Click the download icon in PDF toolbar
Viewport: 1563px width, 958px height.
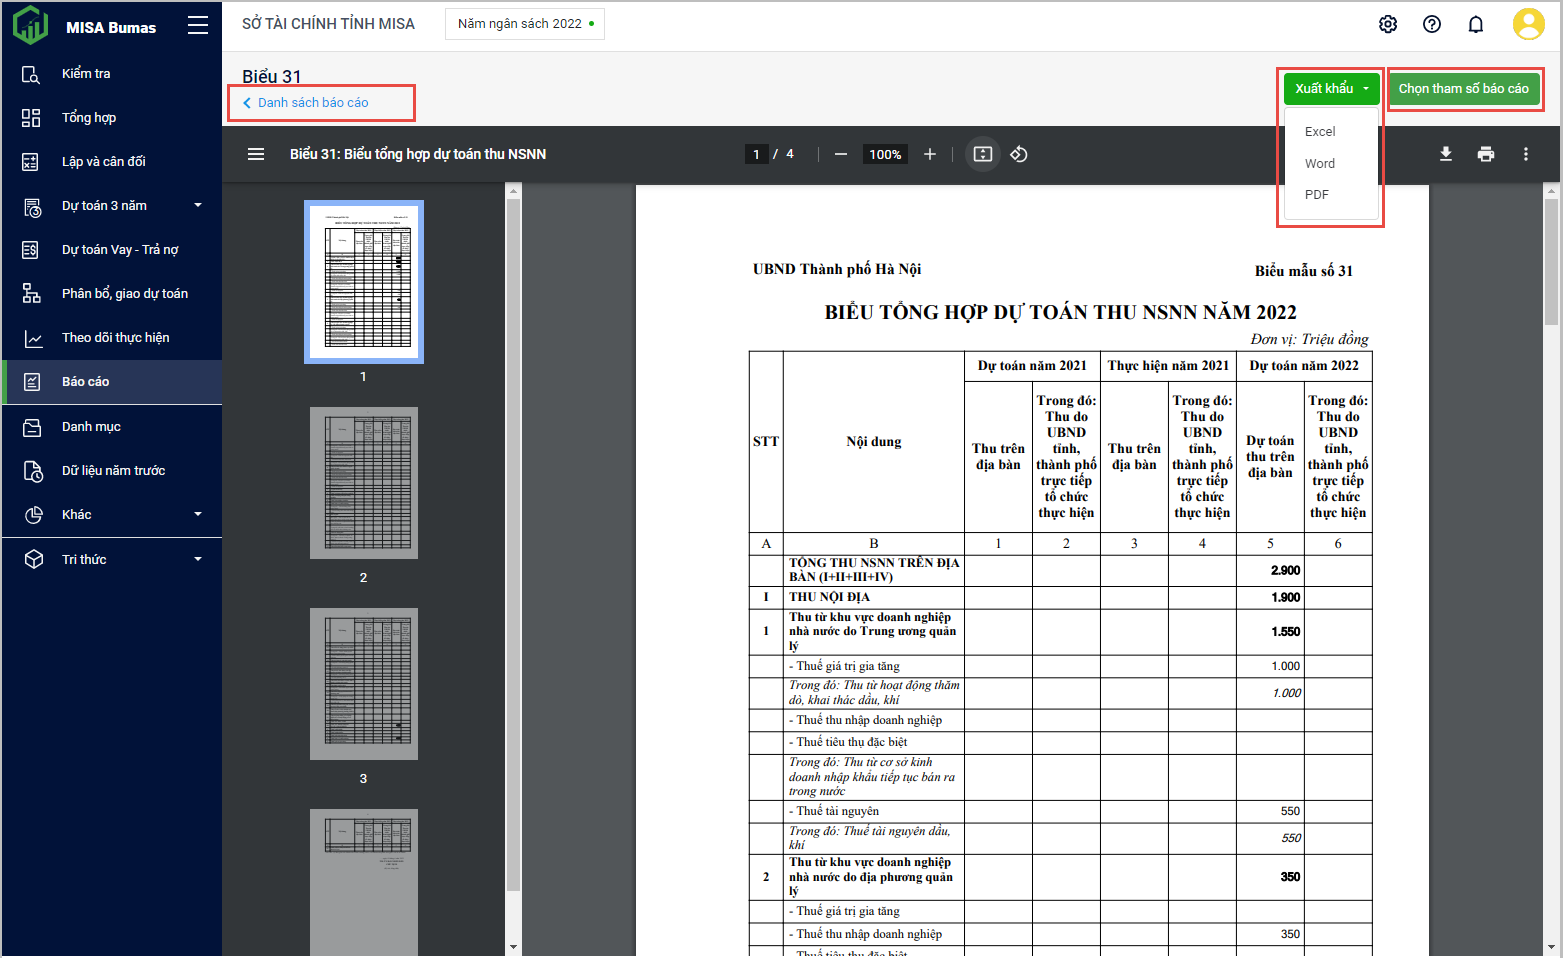pos(1445,154)
